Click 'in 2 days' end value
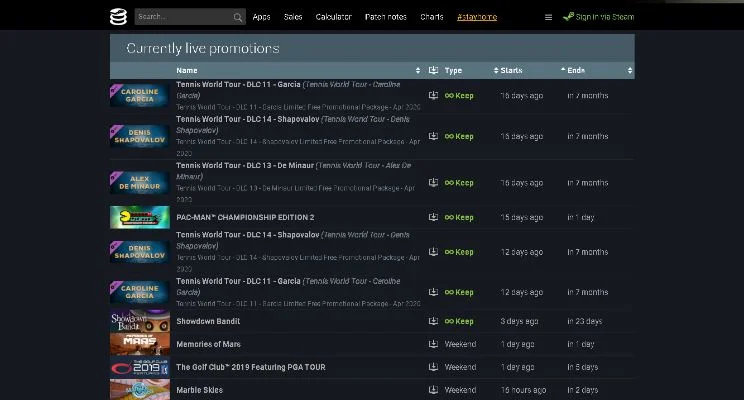This screenshot has width=744, height=400. 583,390
